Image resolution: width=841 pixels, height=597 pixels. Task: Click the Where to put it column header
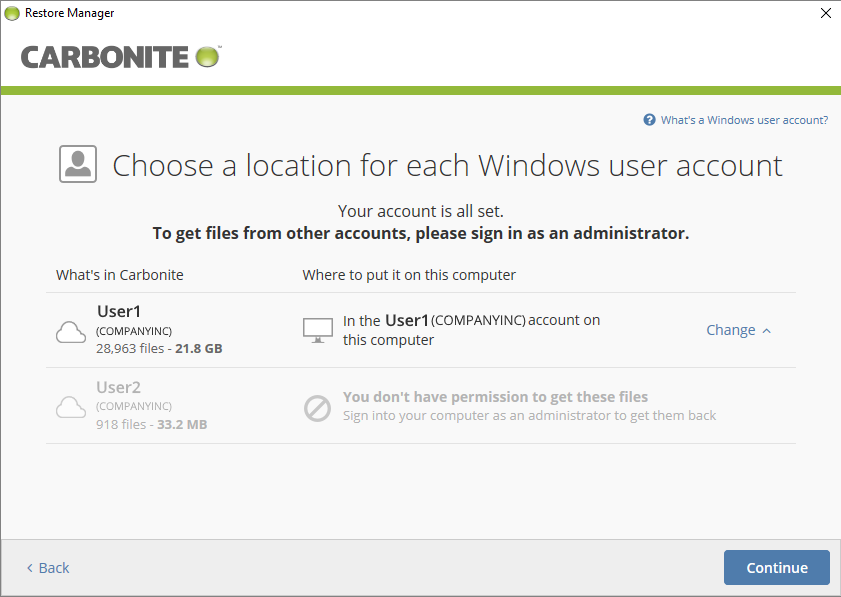pos(409,274)
